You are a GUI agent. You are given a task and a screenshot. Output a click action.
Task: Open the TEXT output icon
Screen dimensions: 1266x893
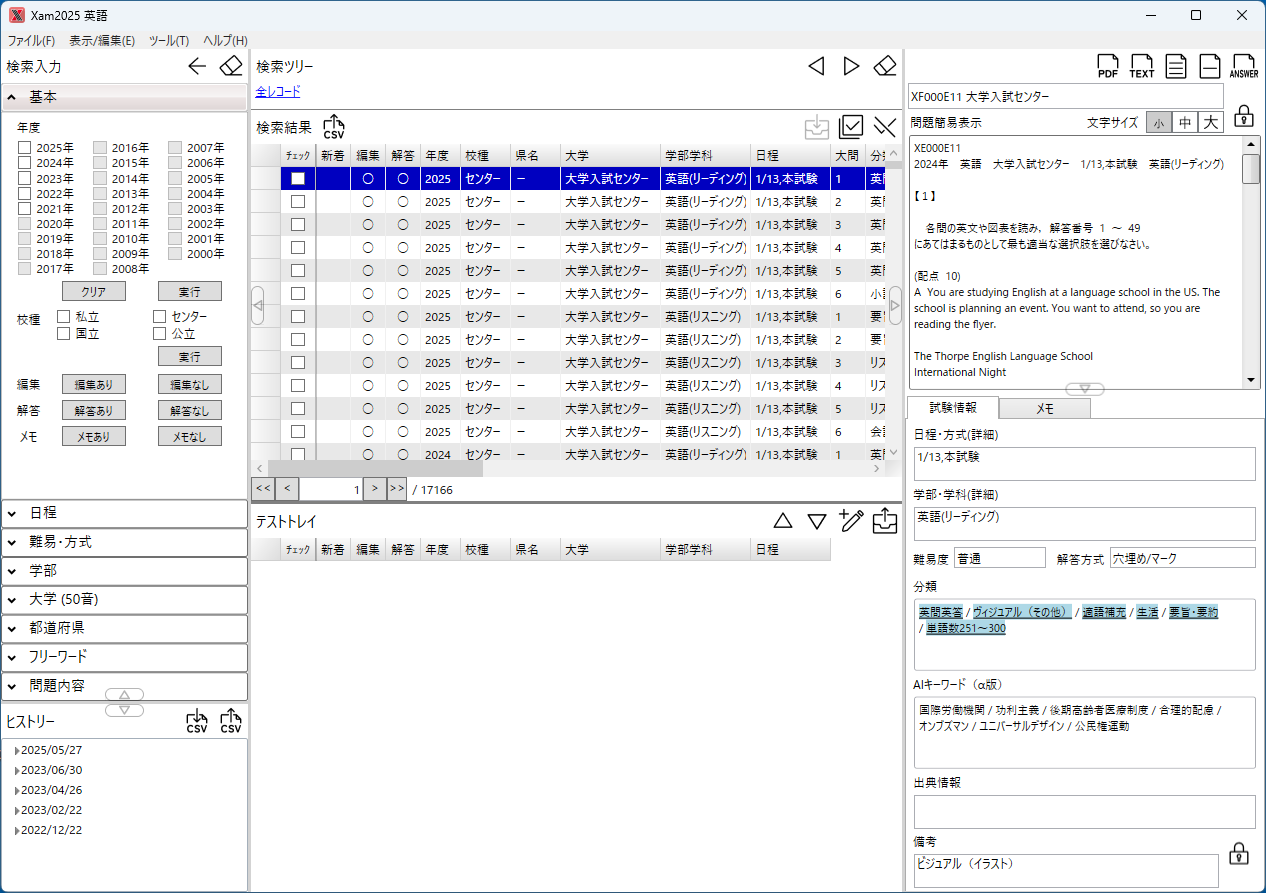(x=1142, y=67)
